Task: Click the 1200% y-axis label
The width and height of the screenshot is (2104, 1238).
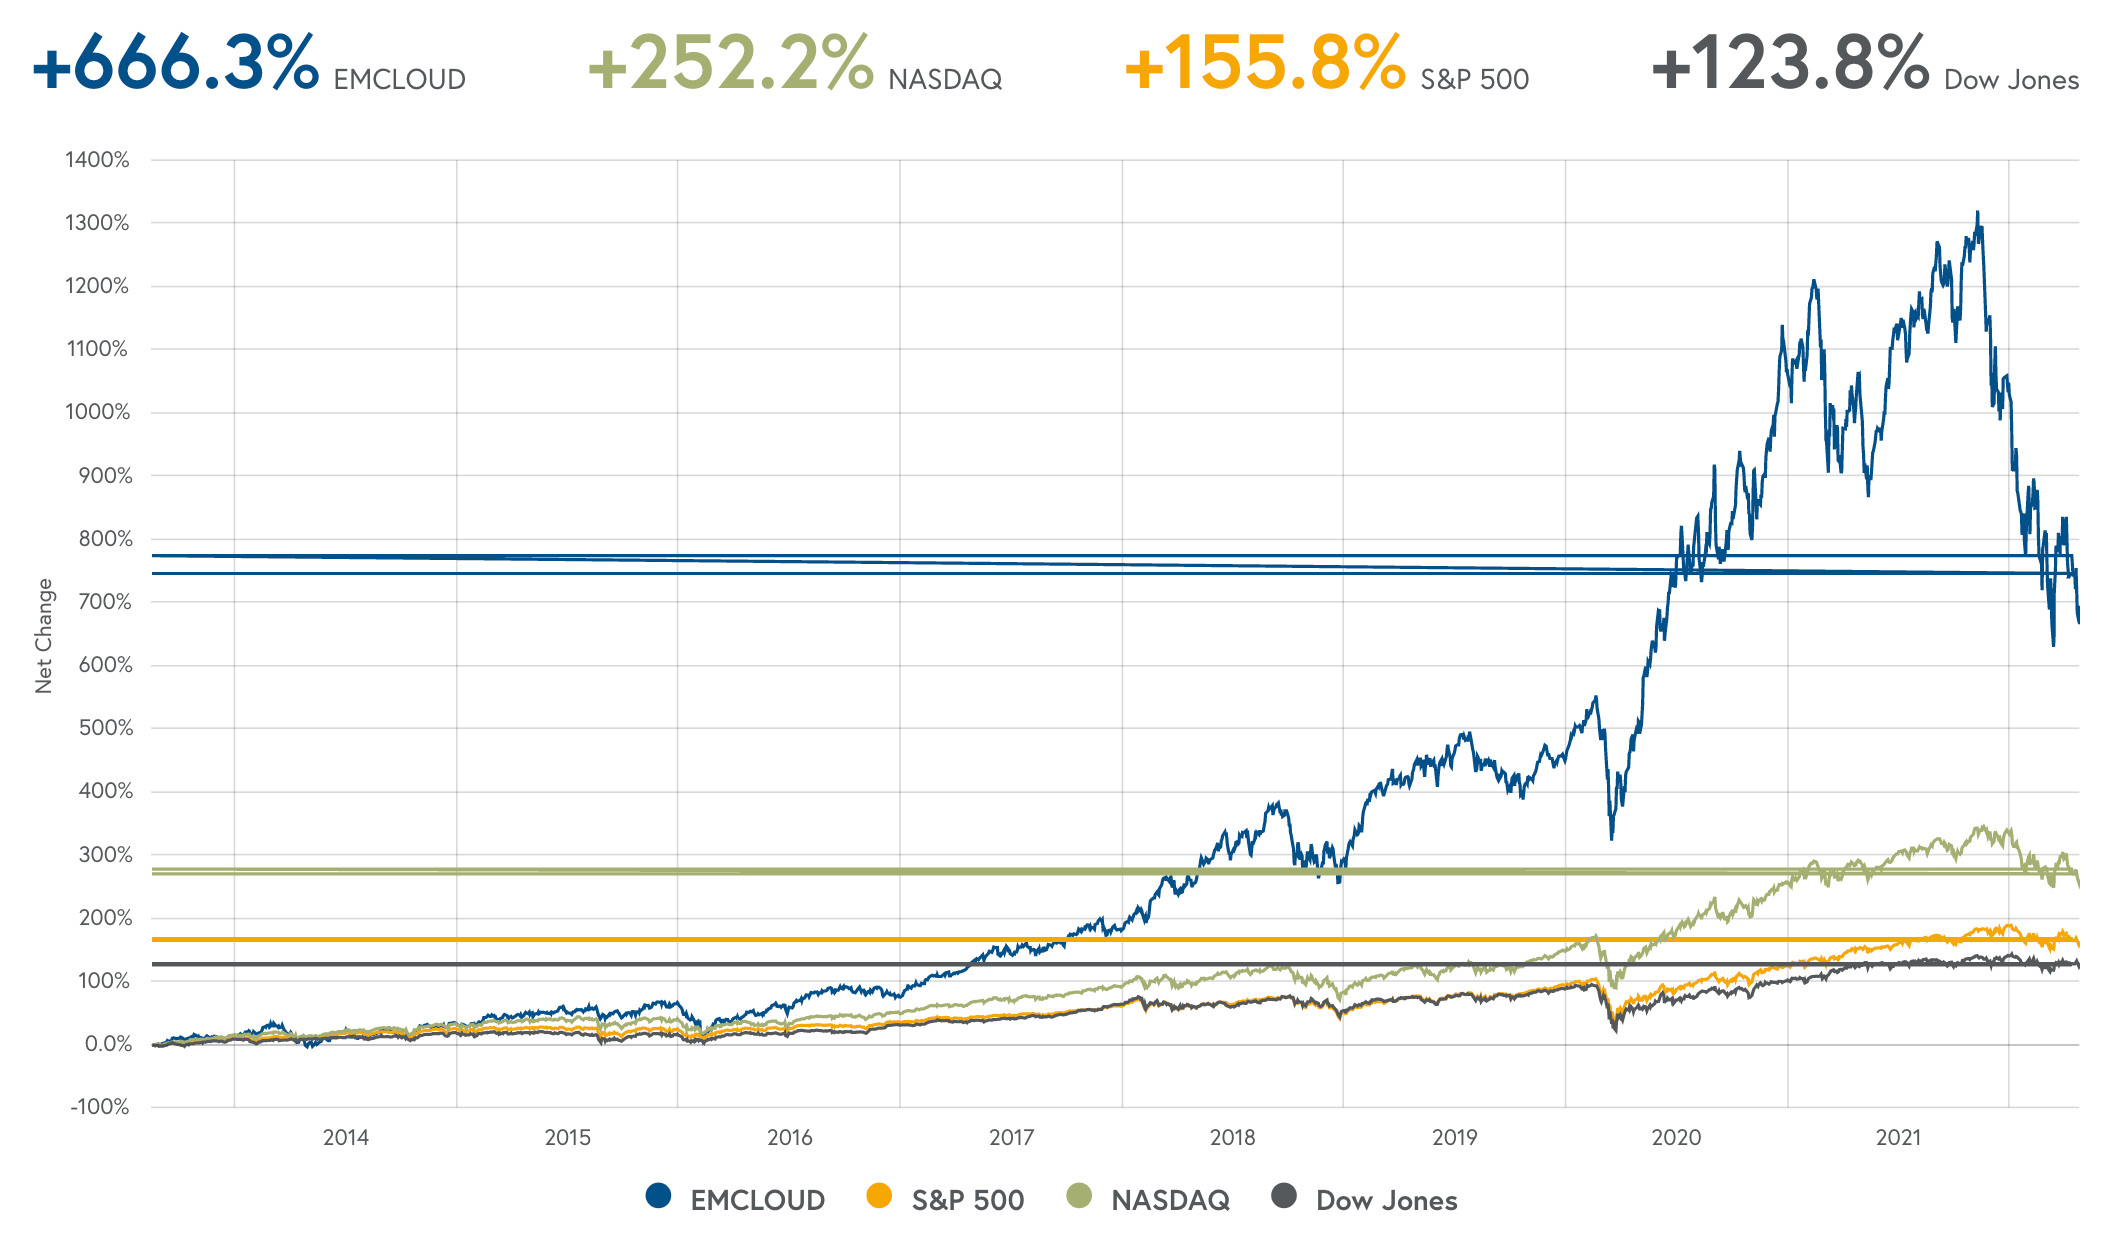Action: pos(98,286)
